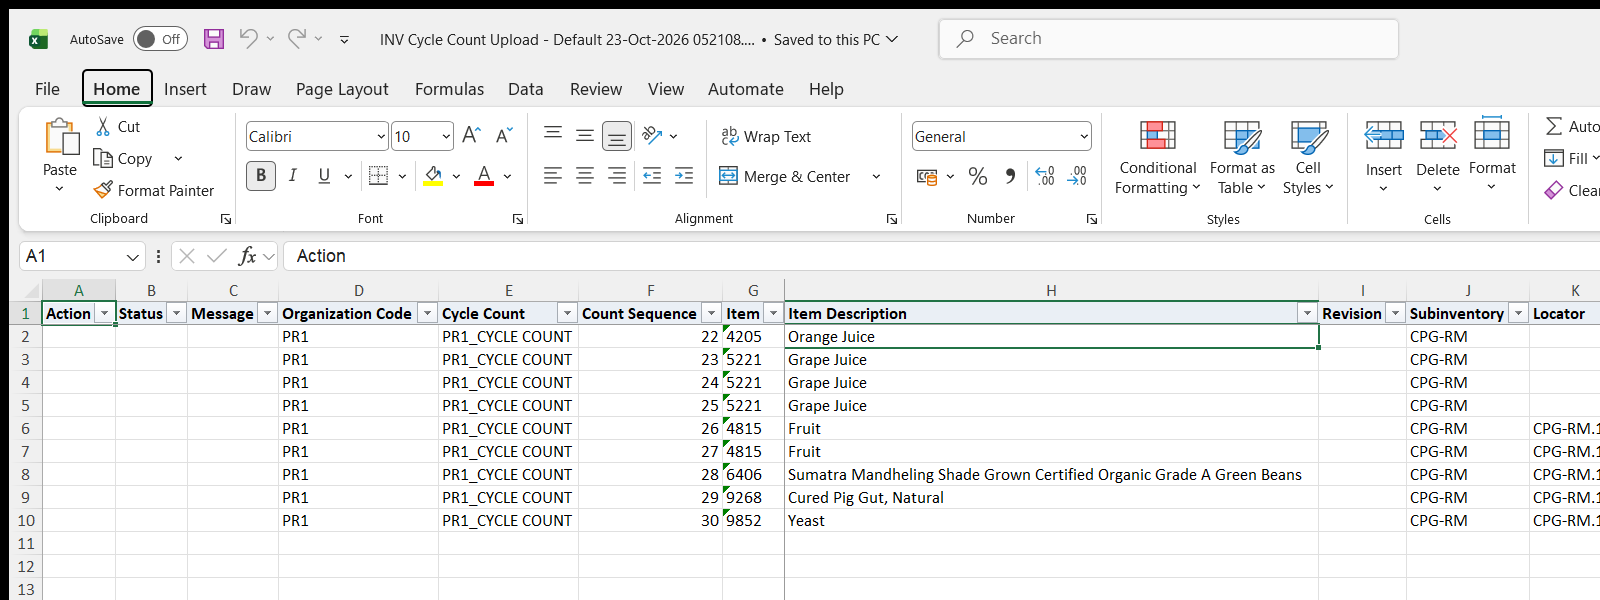
Task: Select the Orange Juice cell
Action: click(x=1051, y=337)
